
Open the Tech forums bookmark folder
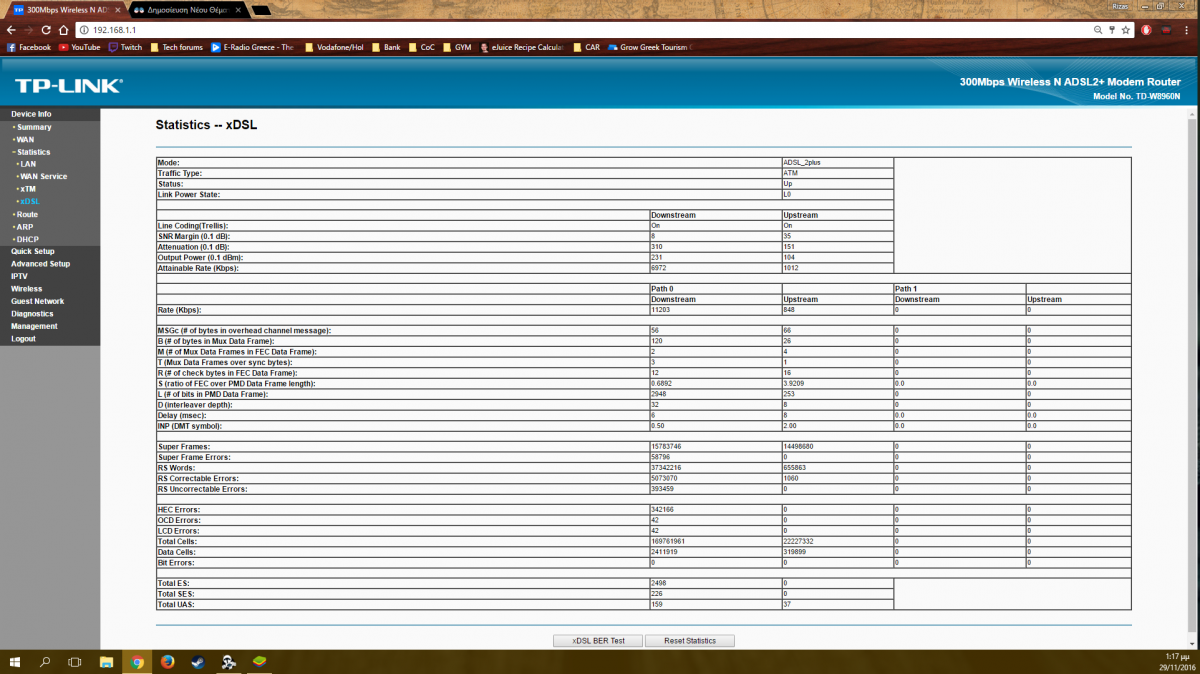pos(176,47)
